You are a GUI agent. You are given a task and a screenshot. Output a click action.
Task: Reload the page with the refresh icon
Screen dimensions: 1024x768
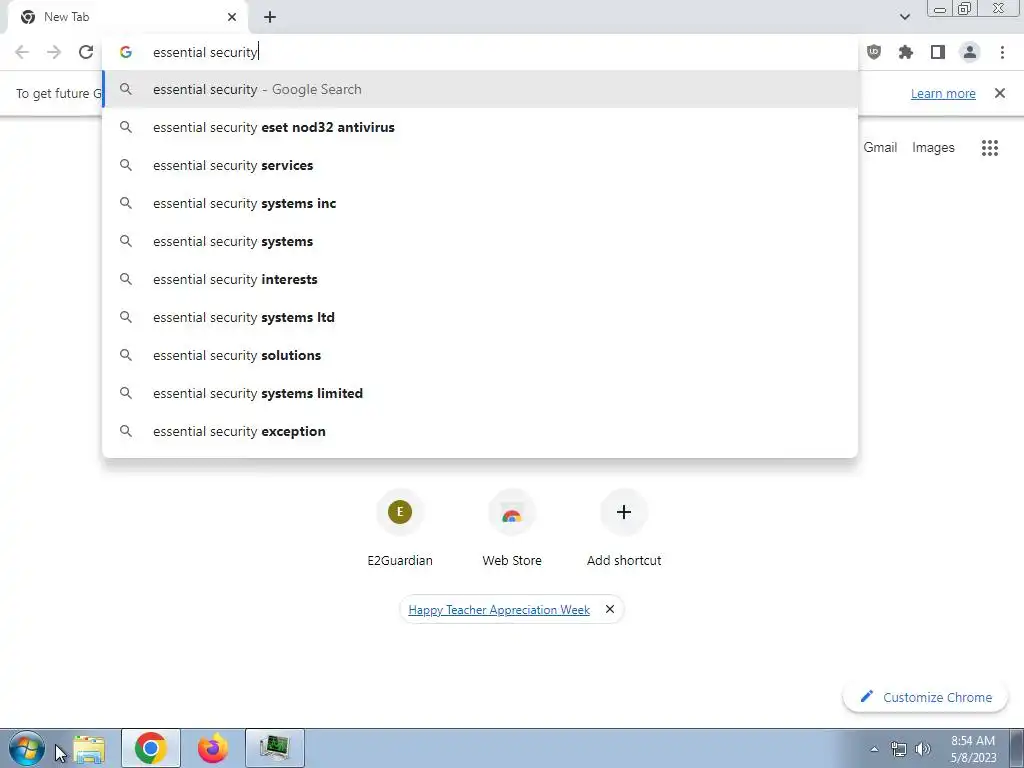point(86,52)
